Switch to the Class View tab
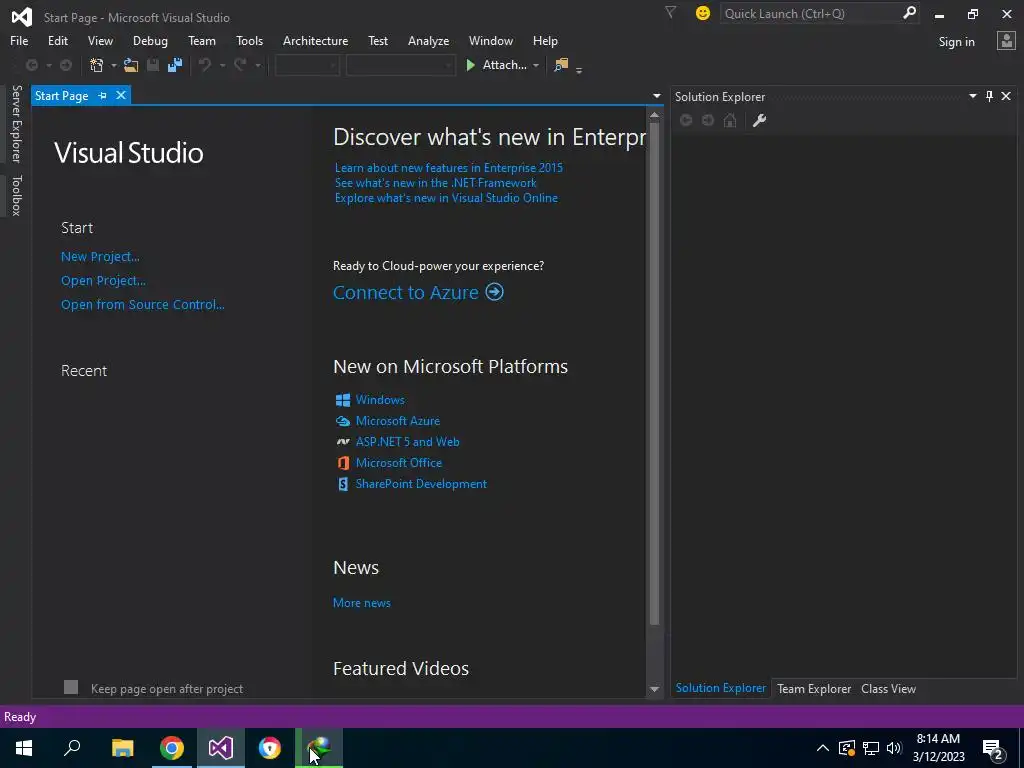The height and width of the screenshot is (768, 1024). pyautogui.click(x=888, y=688)
